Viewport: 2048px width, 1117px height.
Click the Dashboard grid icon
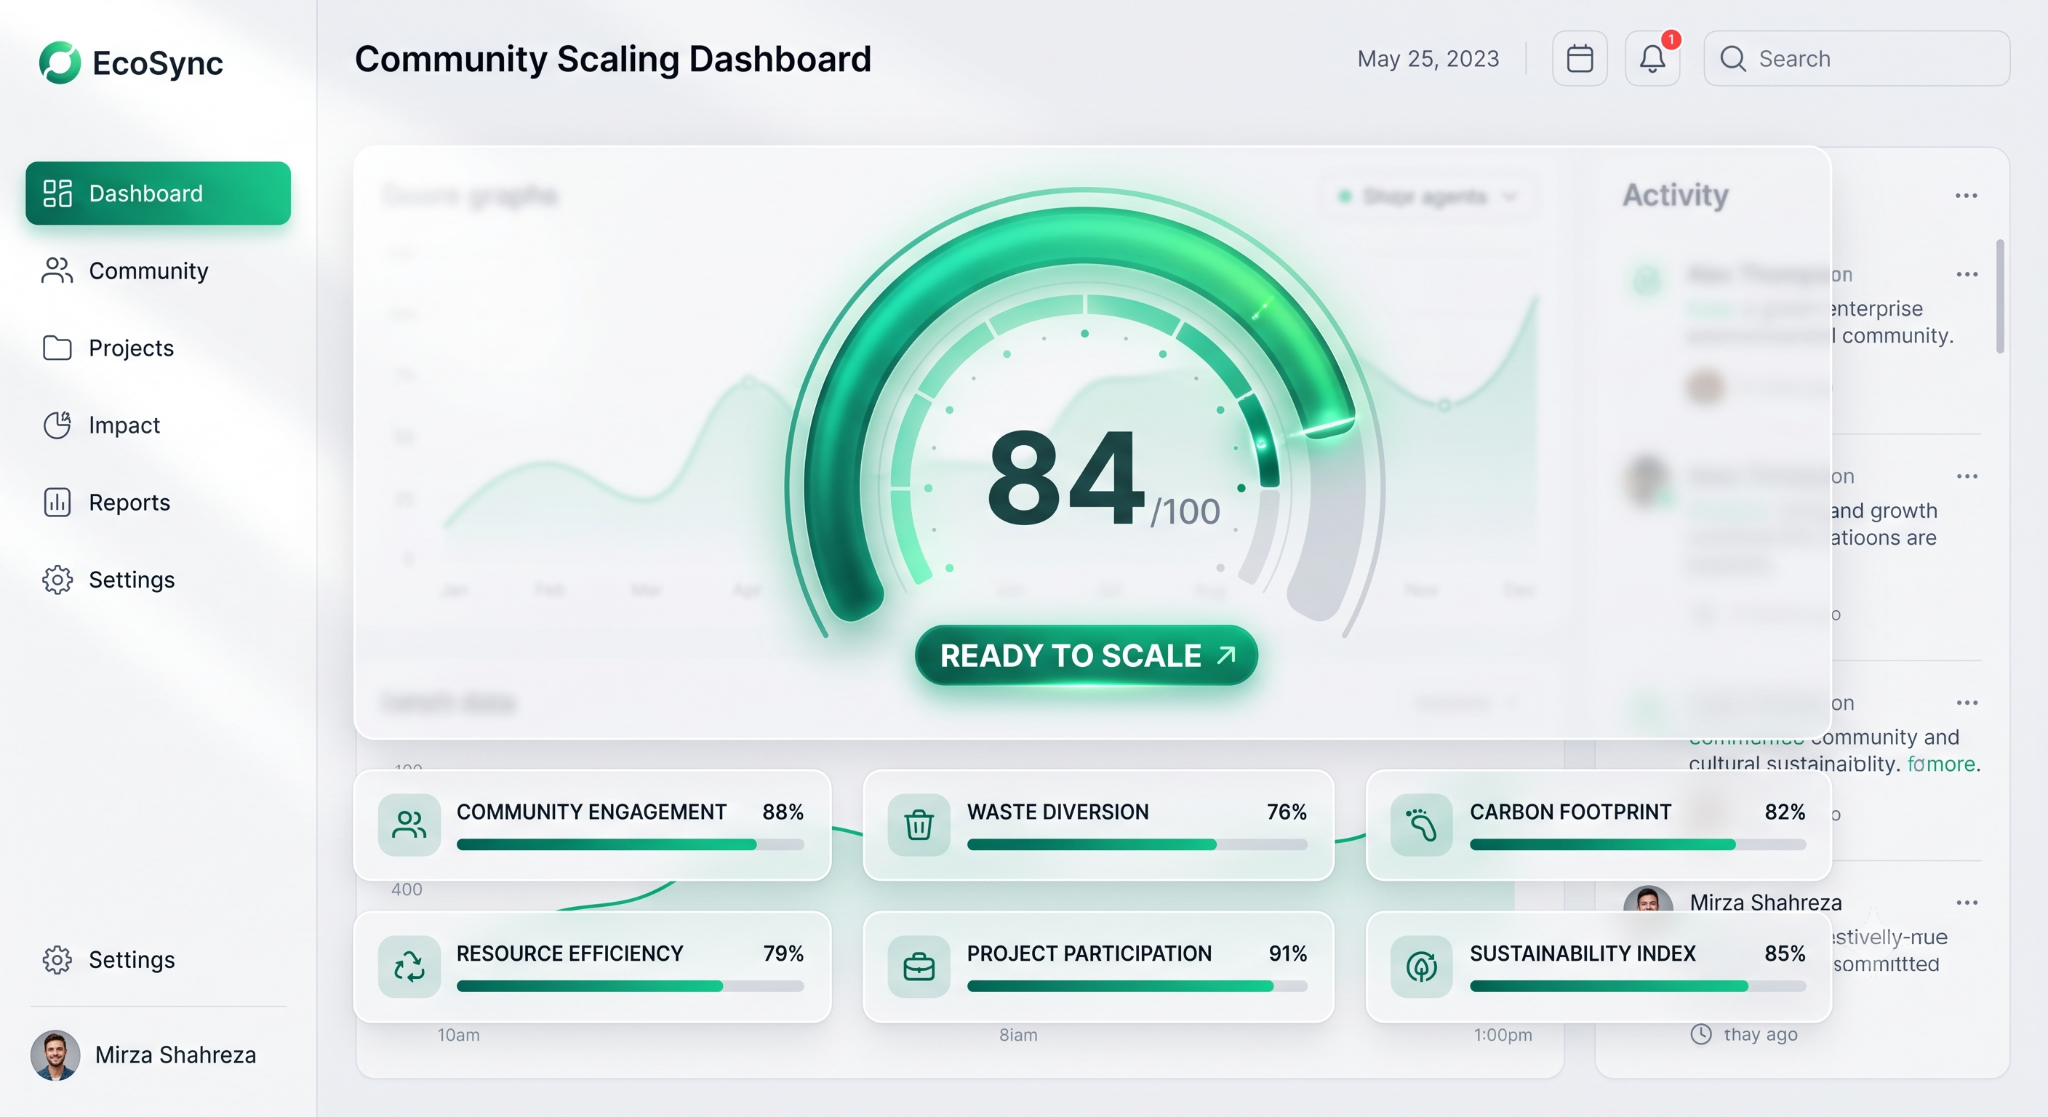click(x=57, y=193)
